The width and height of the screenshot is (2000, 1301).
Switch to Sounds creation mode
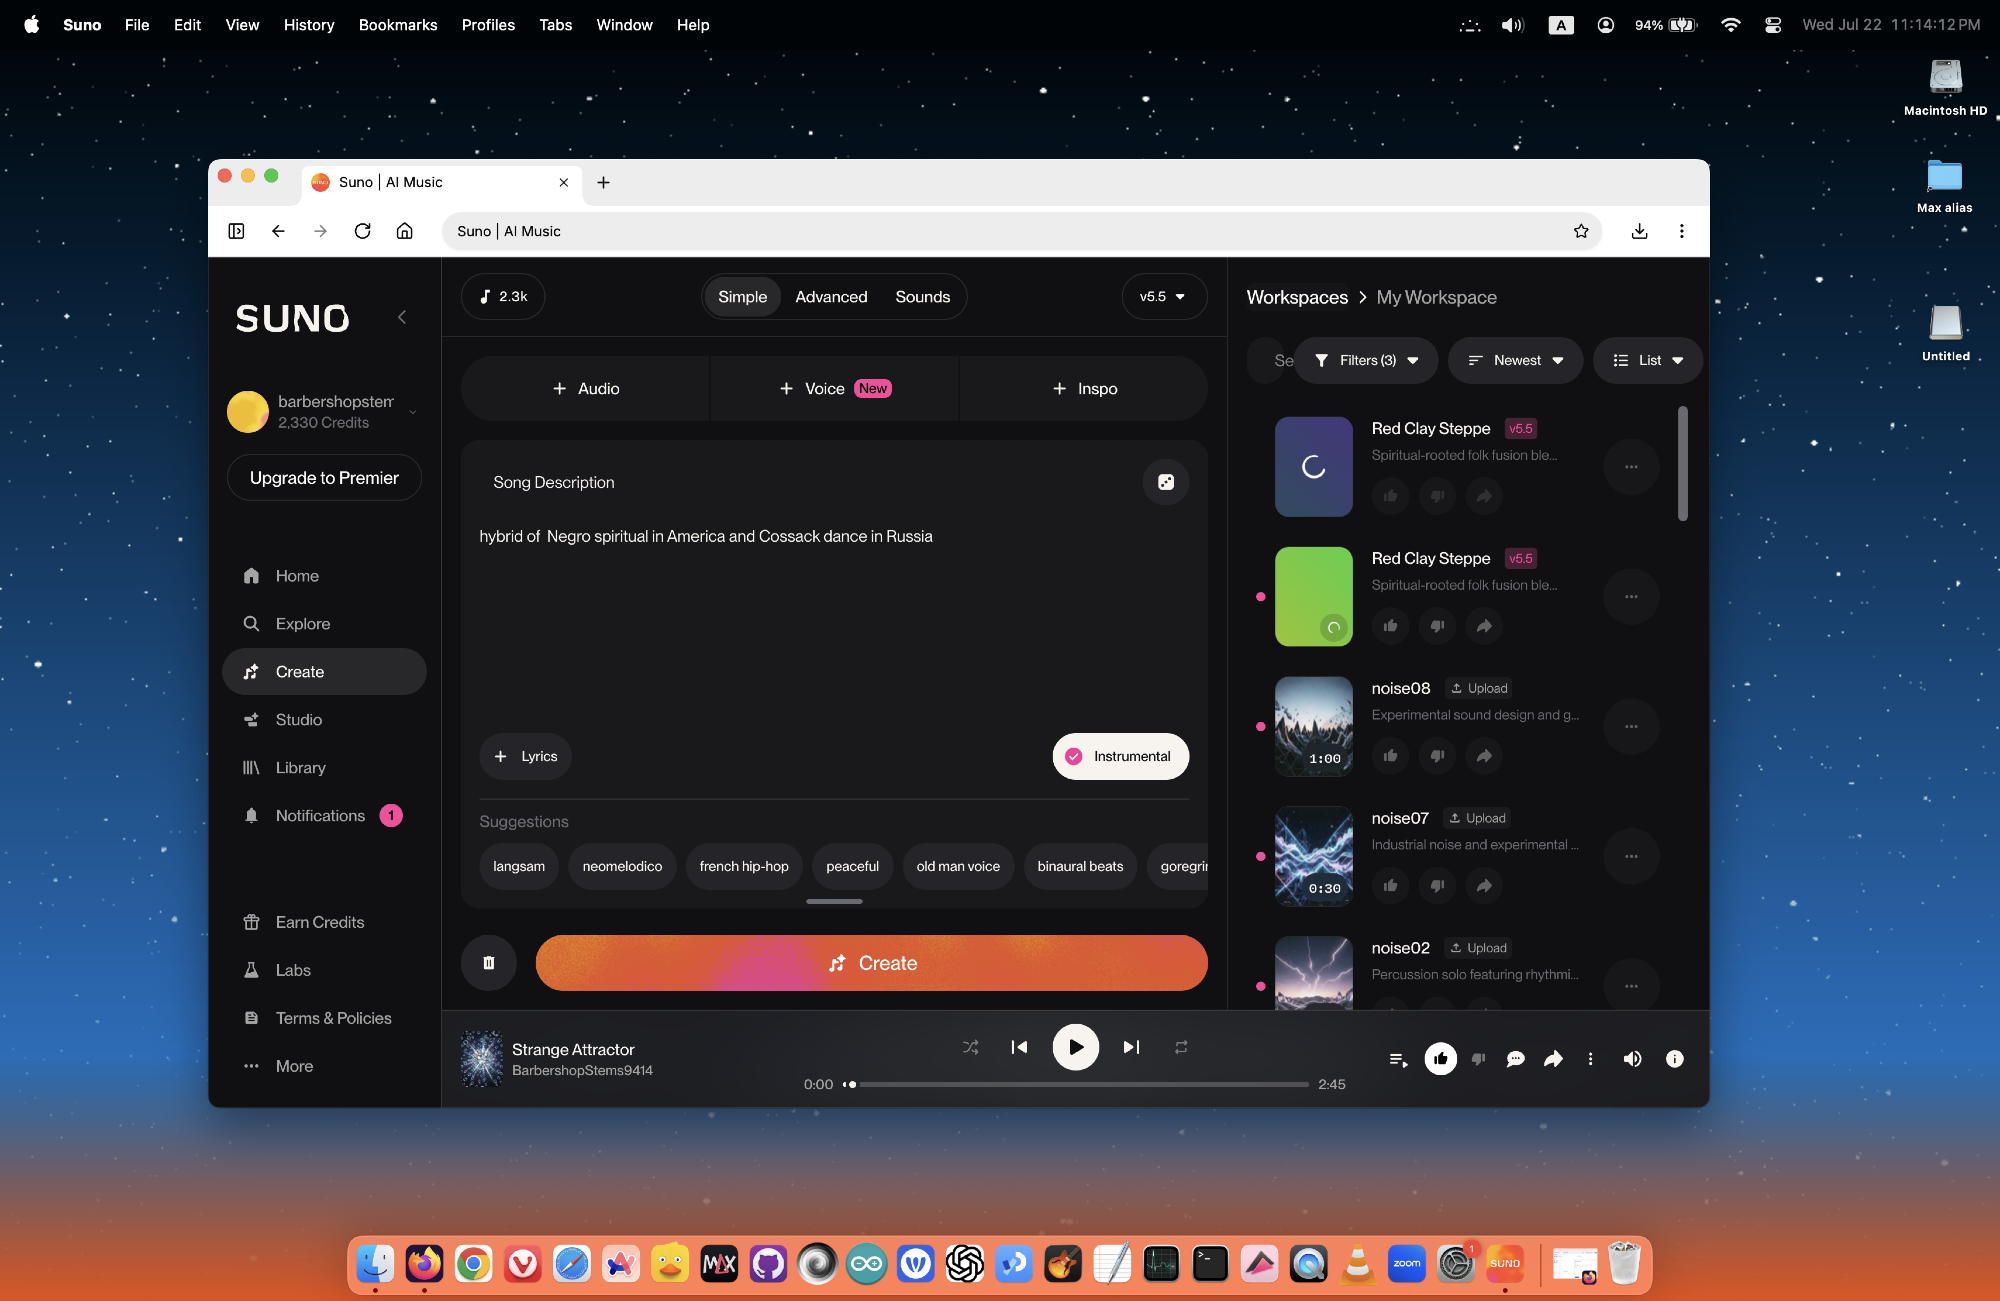[922, 297]
